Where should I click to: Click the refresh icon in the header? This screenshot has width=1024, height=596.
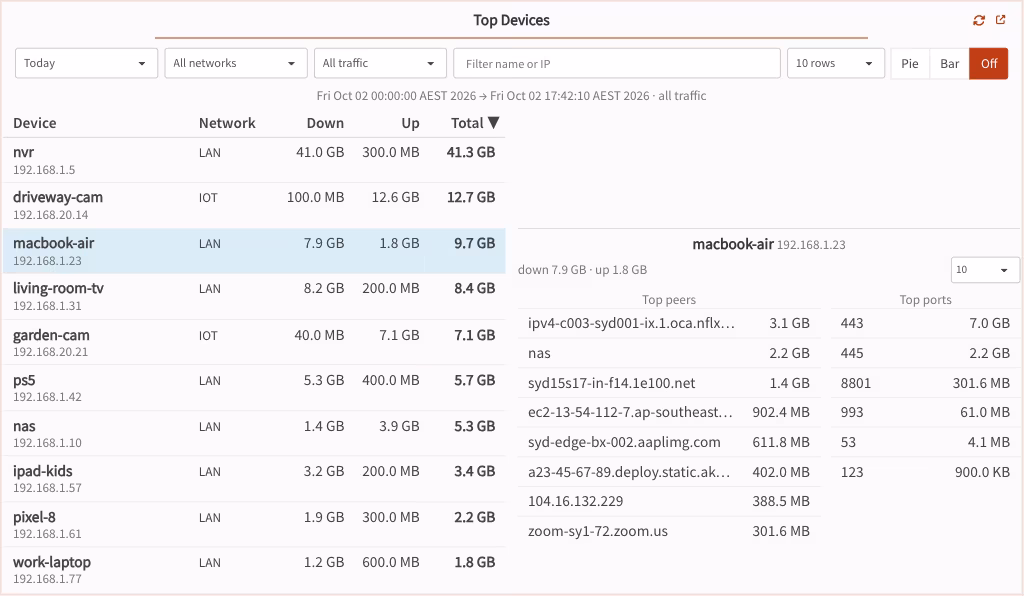point(978,20)
